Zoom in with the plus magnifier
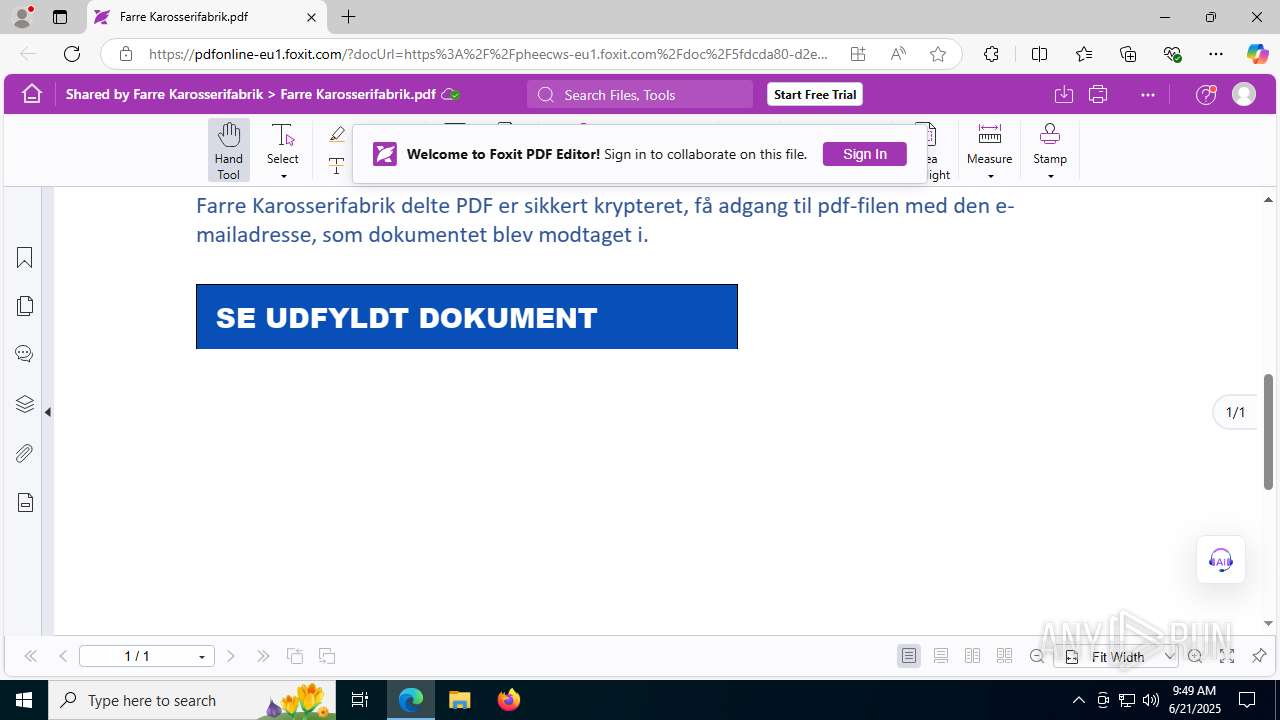 click(1195, 656)
